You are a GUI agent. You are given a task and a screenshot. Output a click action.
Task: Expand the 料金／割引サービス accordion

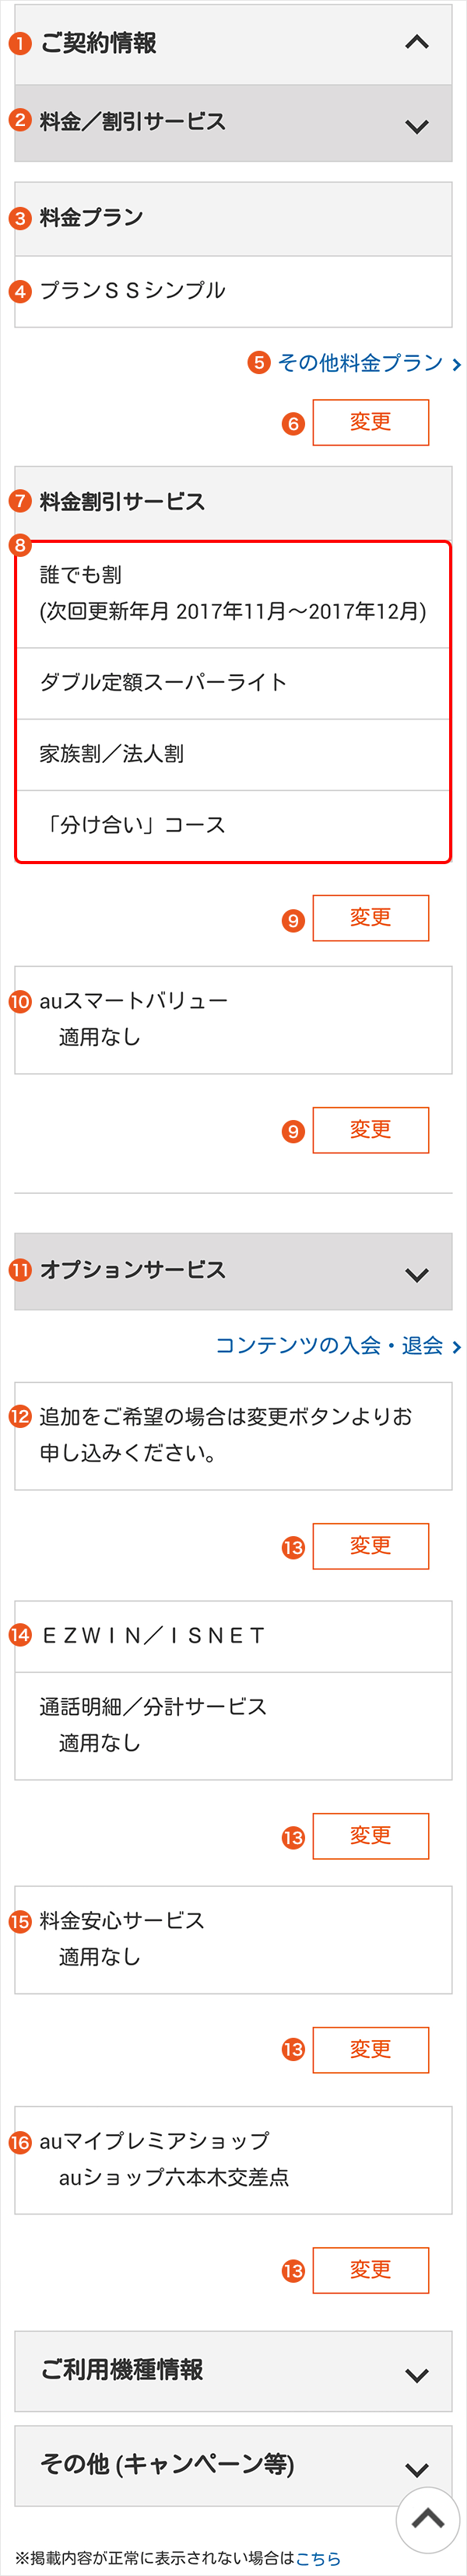coord(232,123)
